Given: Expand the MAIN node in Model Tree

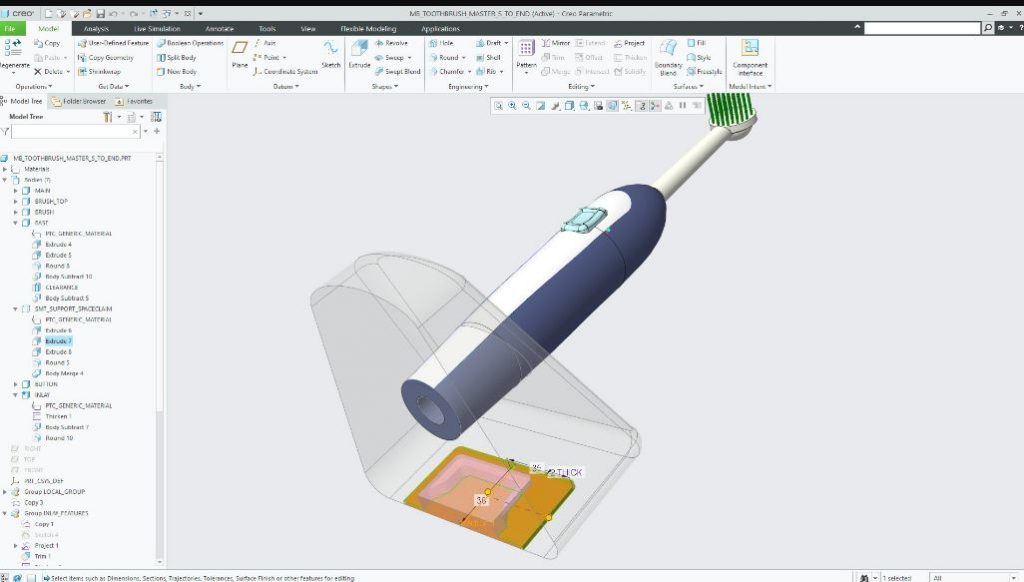Looking at the screenshot, I should point(13,189).
